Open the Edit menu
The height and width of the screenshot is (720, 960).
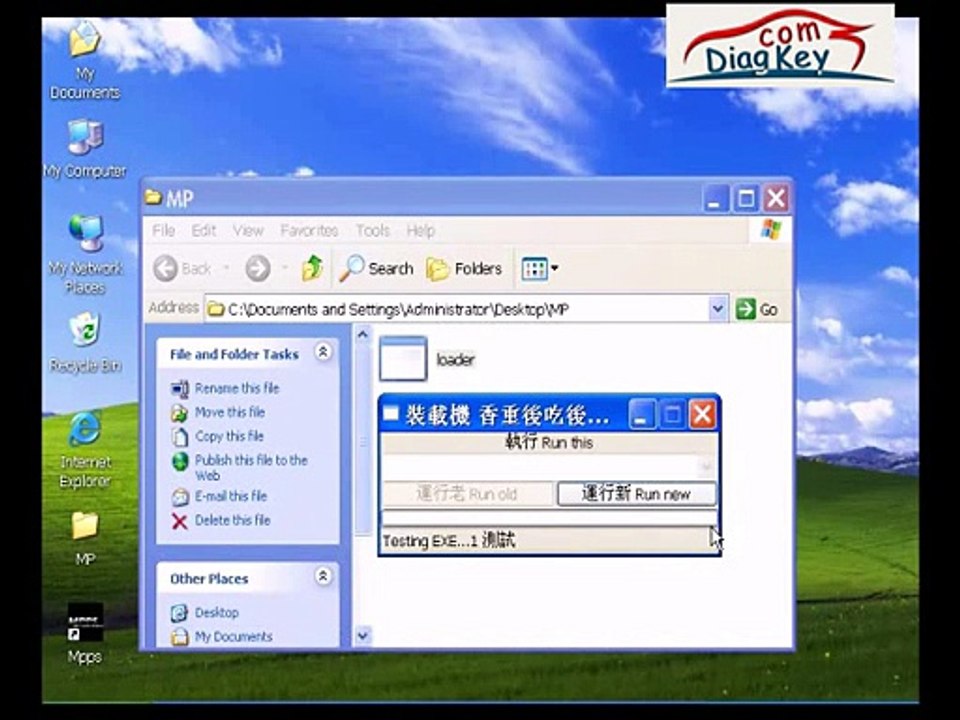pos(203,231)
